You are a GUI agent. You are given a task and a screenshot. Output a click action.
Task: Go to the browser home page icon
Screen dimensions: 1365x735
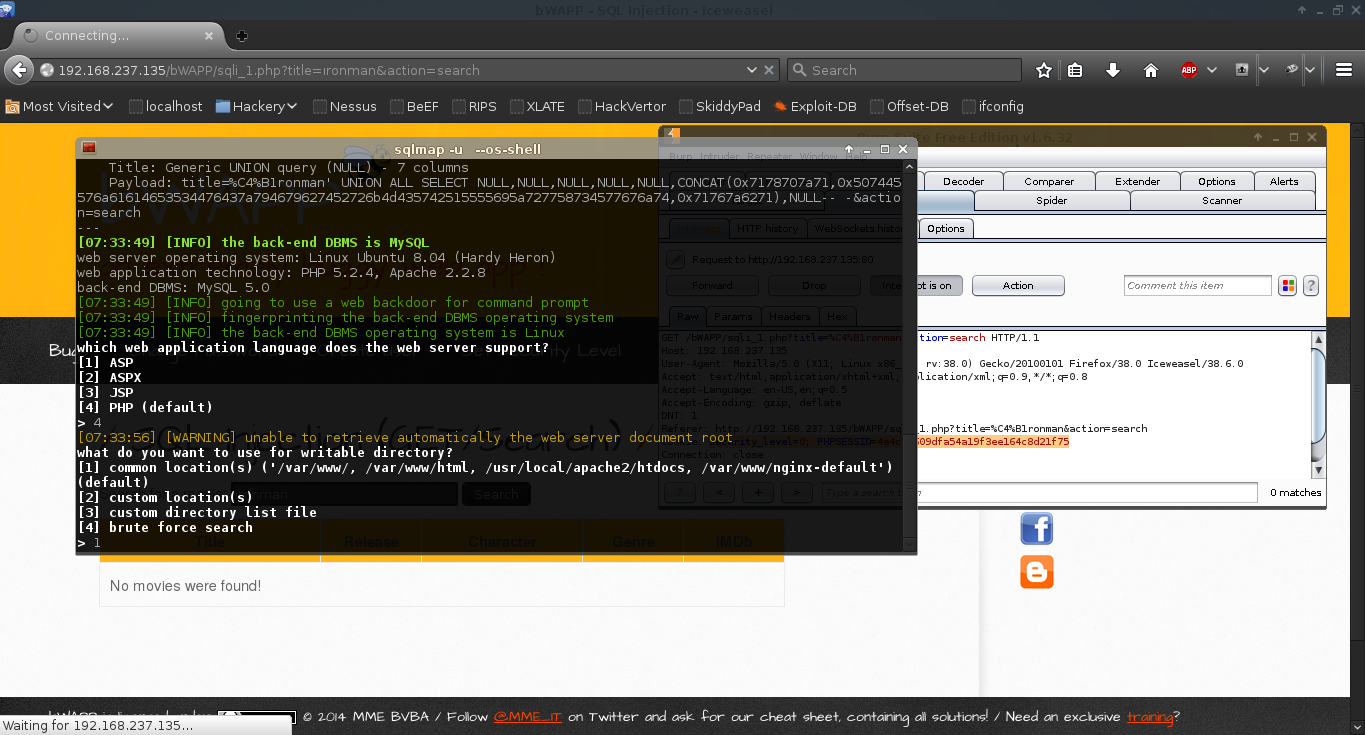coord(1150,70)
